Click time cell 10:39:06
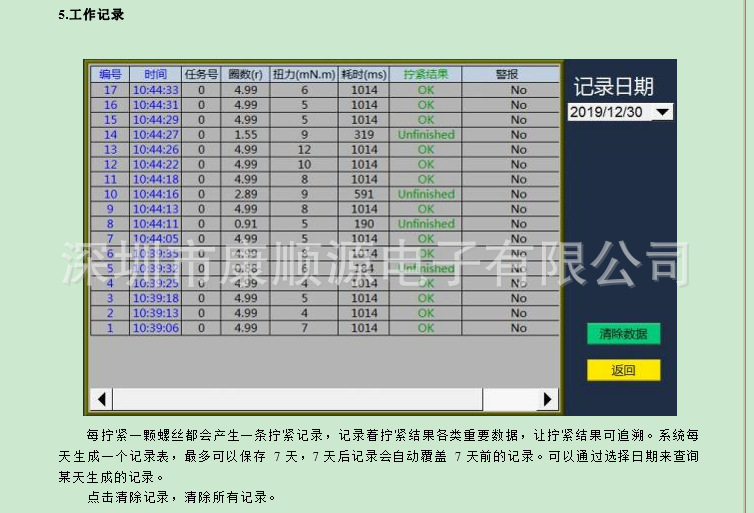The image size is (754, 513). pos(155,328)
